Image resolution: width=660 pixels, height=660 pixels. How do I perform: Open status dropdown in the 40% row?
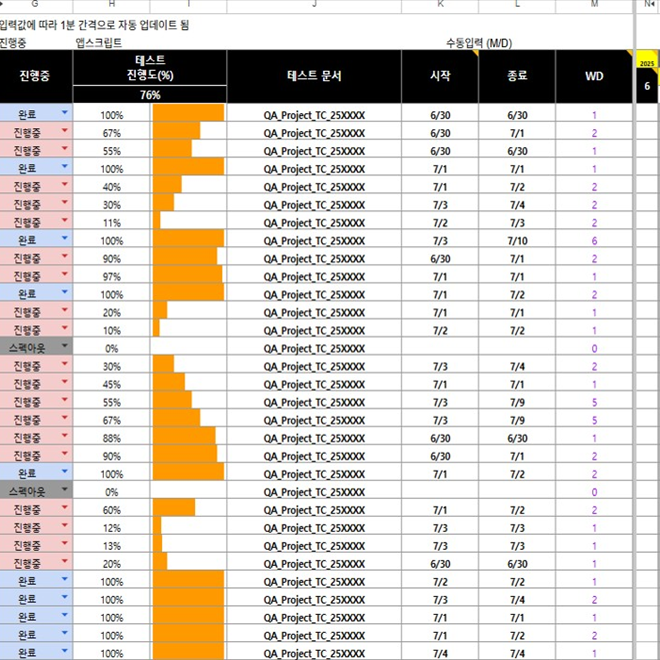pos(64,184)
